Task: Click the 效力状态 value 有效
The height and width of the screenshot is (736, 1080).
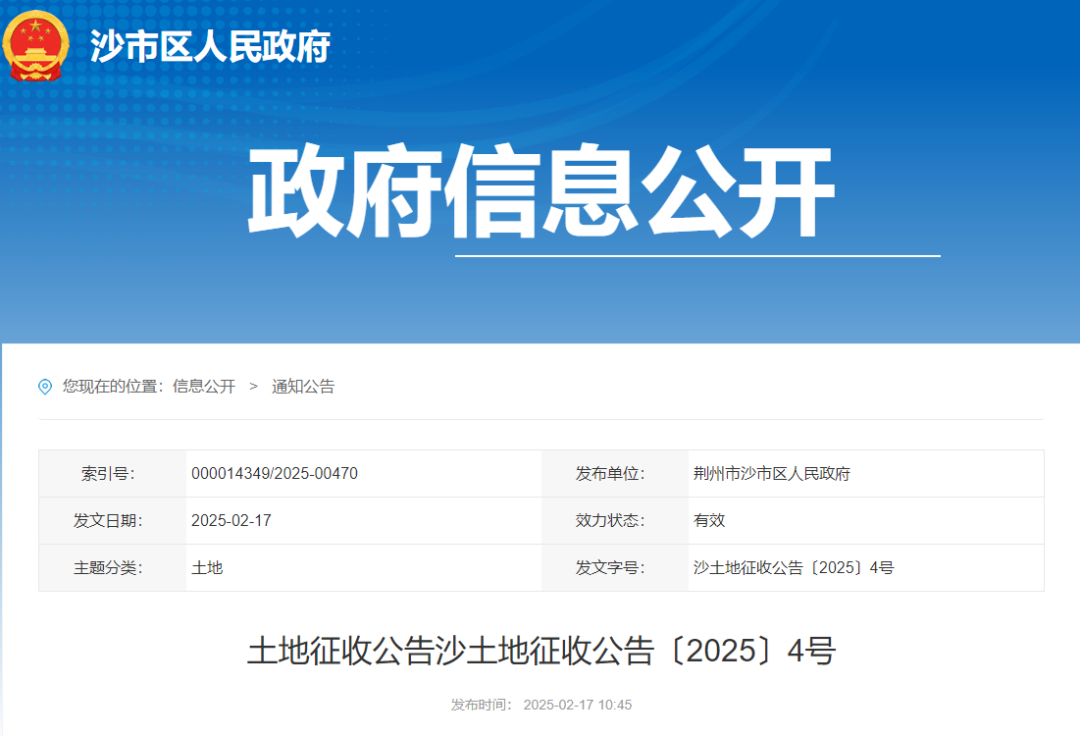Action: tap(709, 521)
